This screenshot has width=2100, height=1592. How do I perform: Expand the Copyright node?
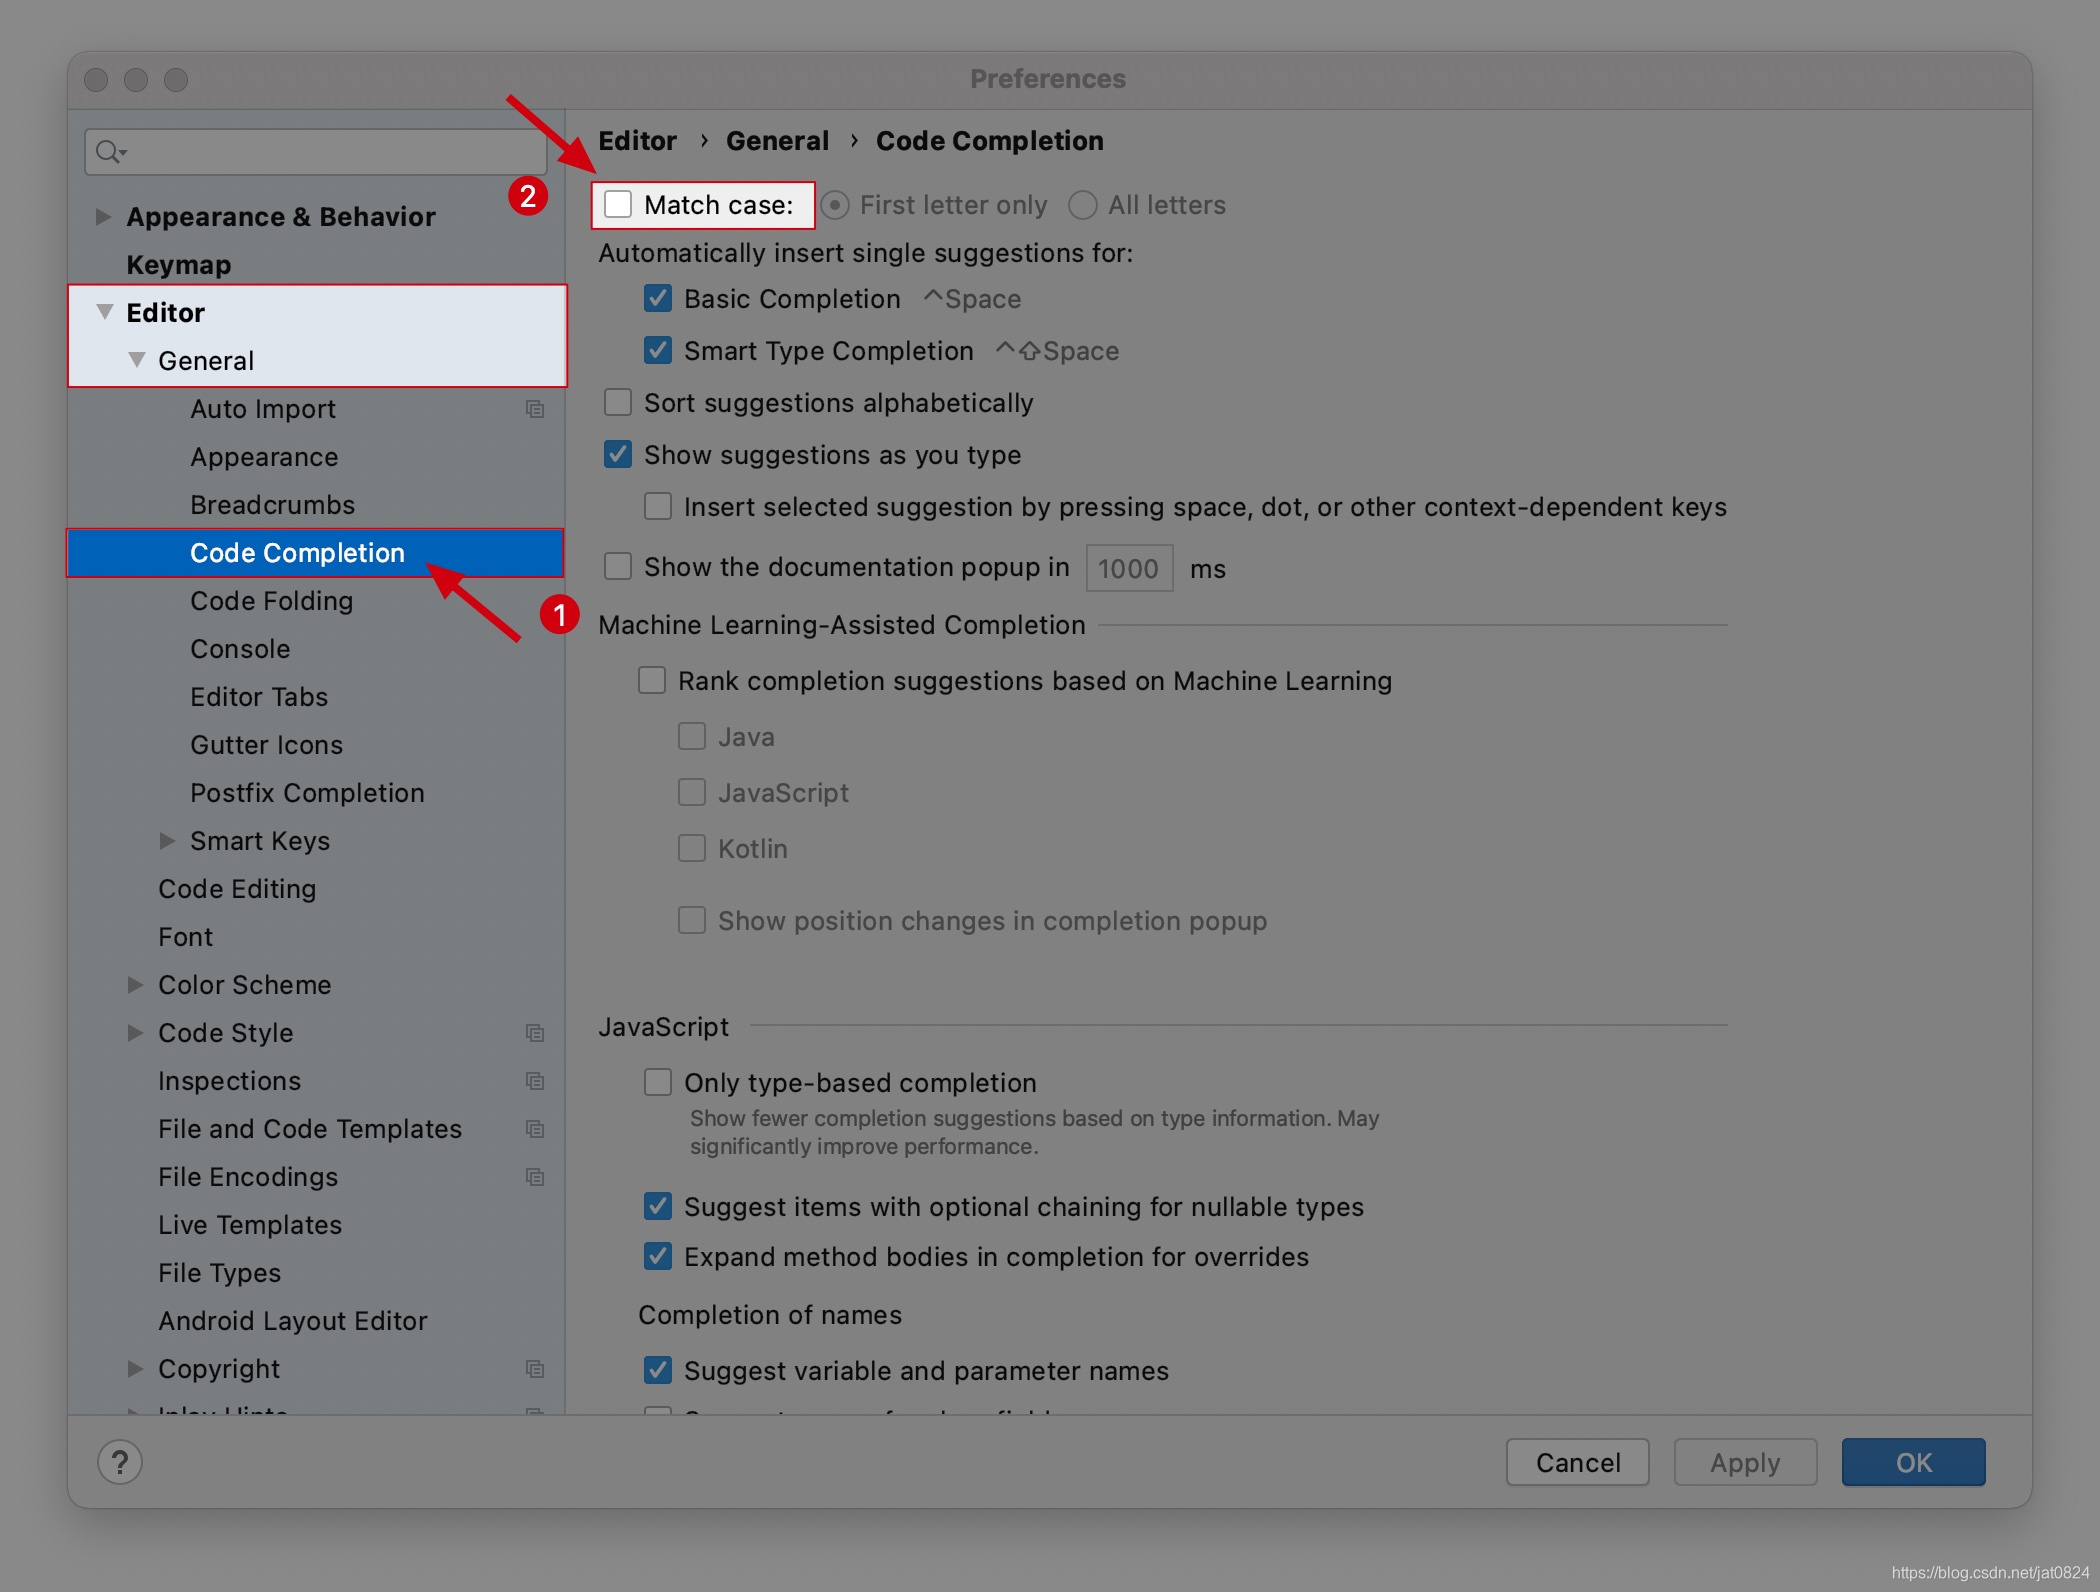135,1369
